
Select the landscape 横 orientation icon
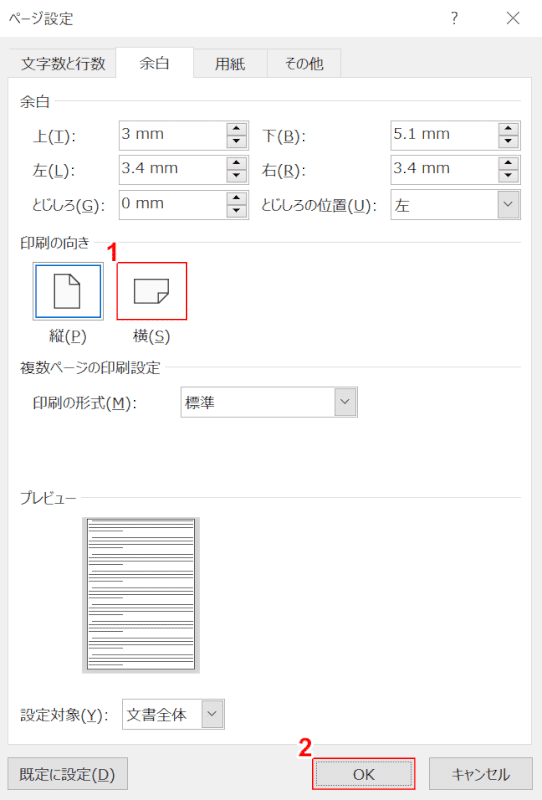[152, 291]
